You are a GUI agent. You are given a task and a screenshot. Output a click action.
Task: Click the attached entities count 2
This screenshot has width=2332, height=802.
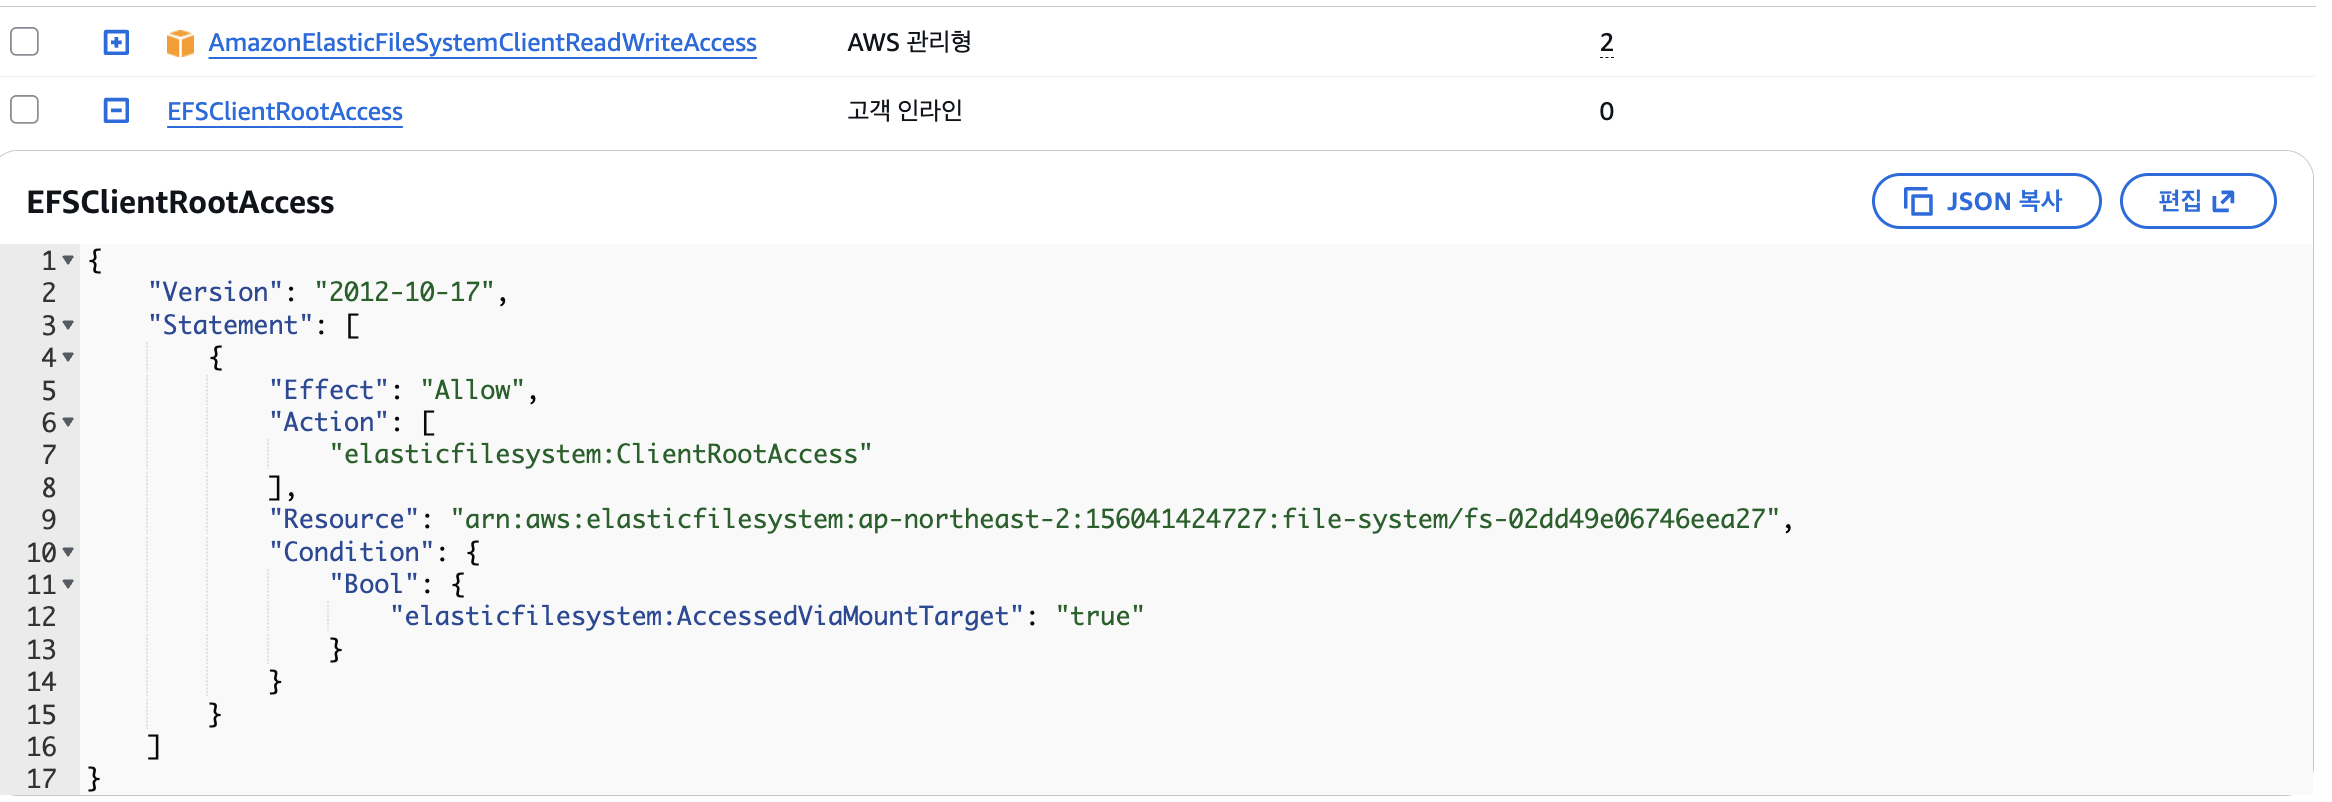(1606, 42)
